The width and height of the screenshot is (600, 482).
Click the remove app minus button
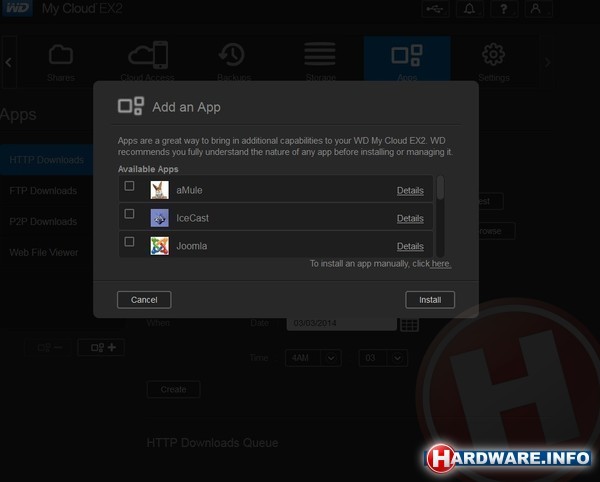tap(49, 347)
